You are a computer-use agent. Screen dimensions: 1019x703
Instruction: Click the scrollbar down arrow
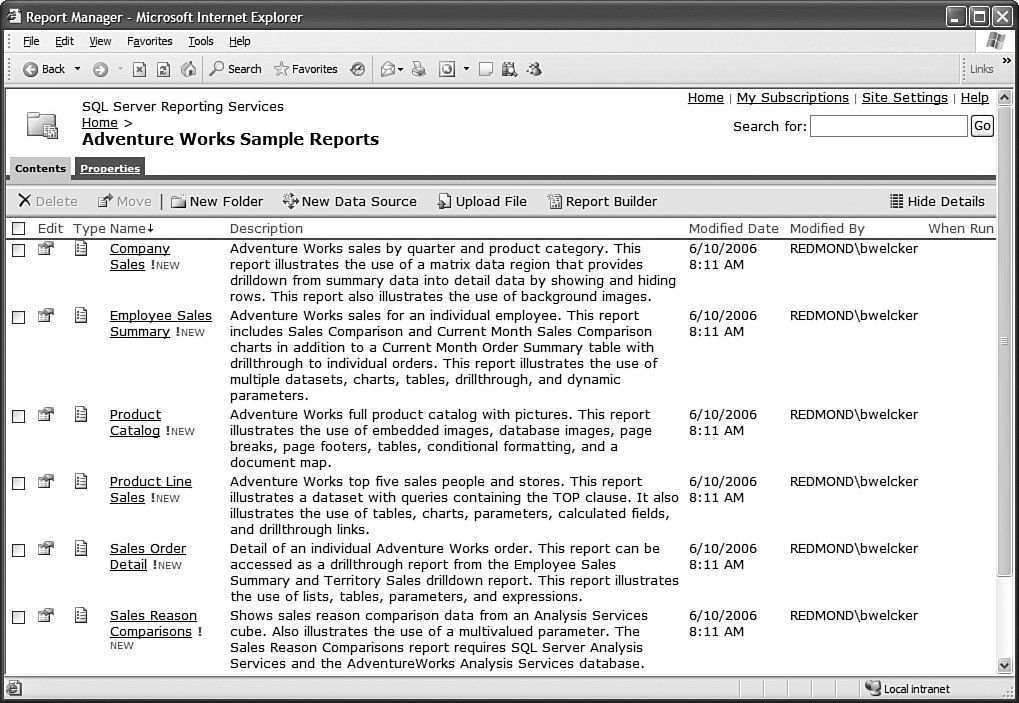pyautogui.click(x=1005, y=665)
